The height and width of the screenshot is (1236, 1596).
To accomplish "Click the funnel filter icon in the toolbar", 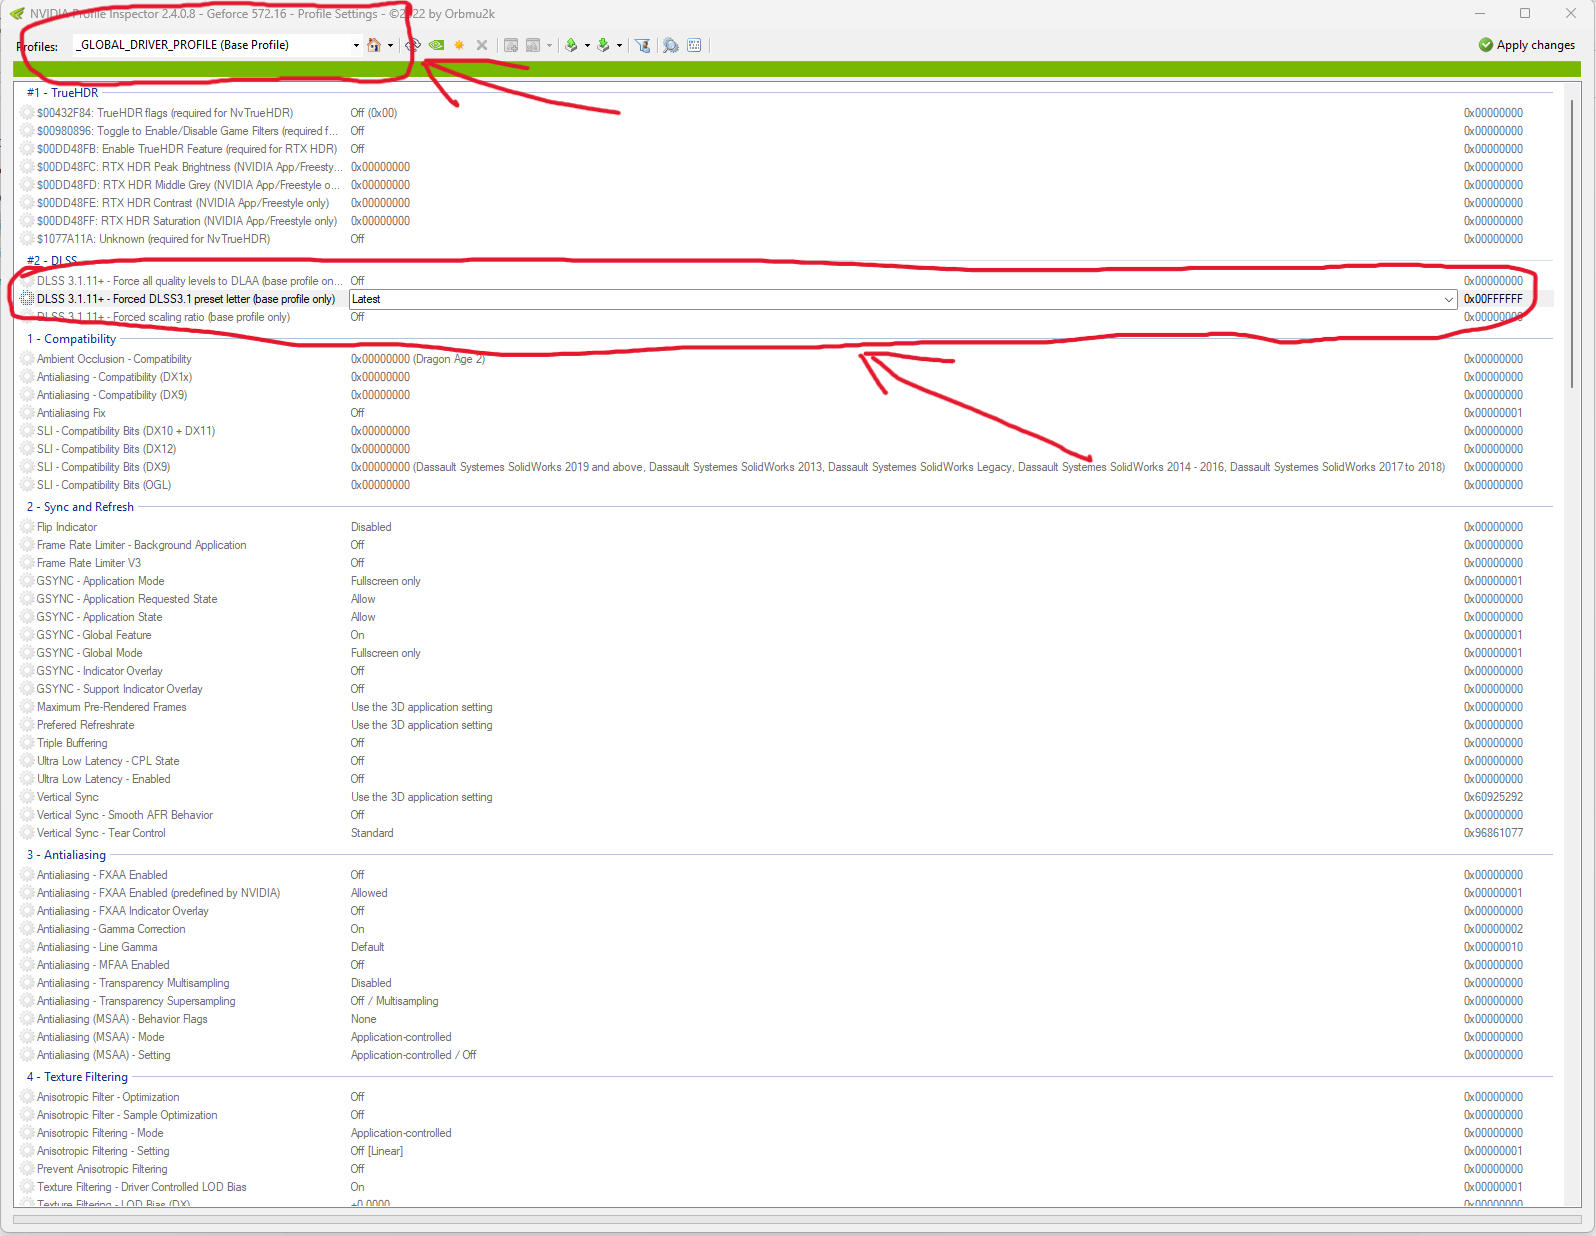I will [643, 45].
